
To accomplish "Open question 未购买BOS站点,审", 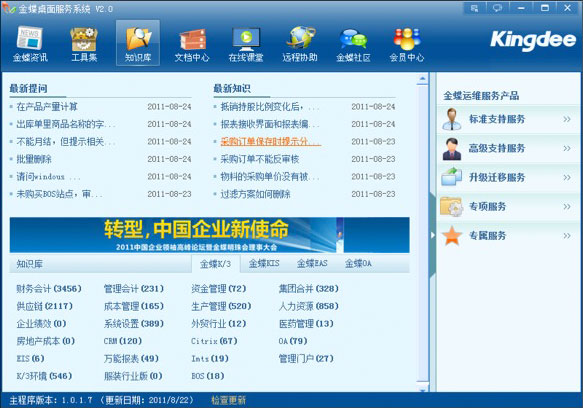I will point(59,194).
